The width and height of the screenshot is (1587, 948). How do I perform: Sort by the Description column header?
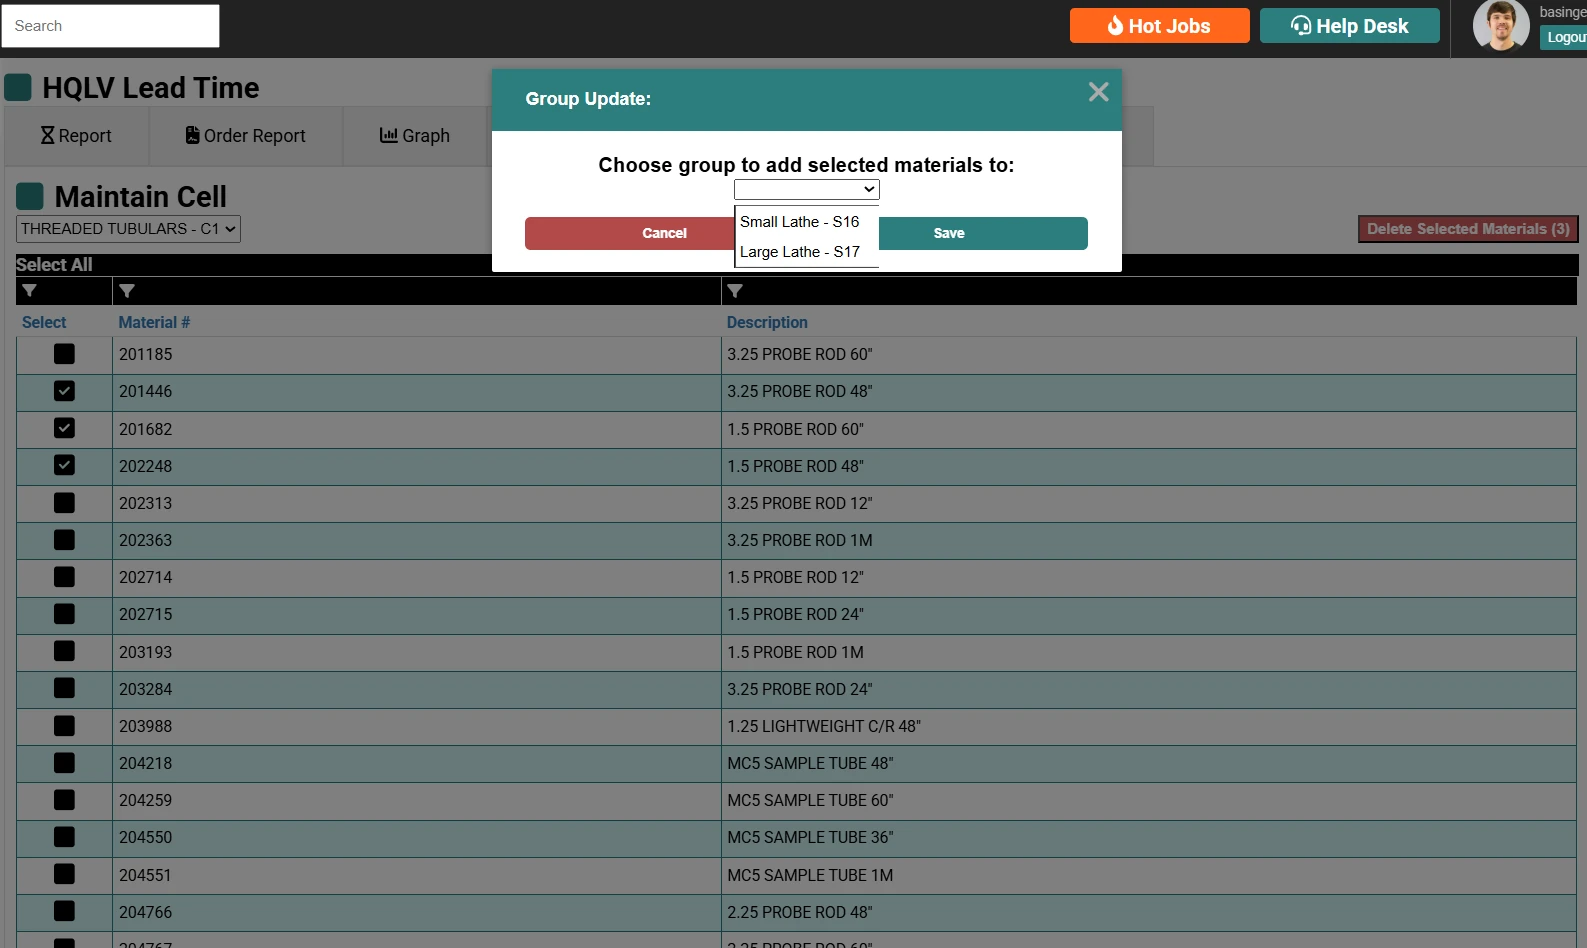767,322
